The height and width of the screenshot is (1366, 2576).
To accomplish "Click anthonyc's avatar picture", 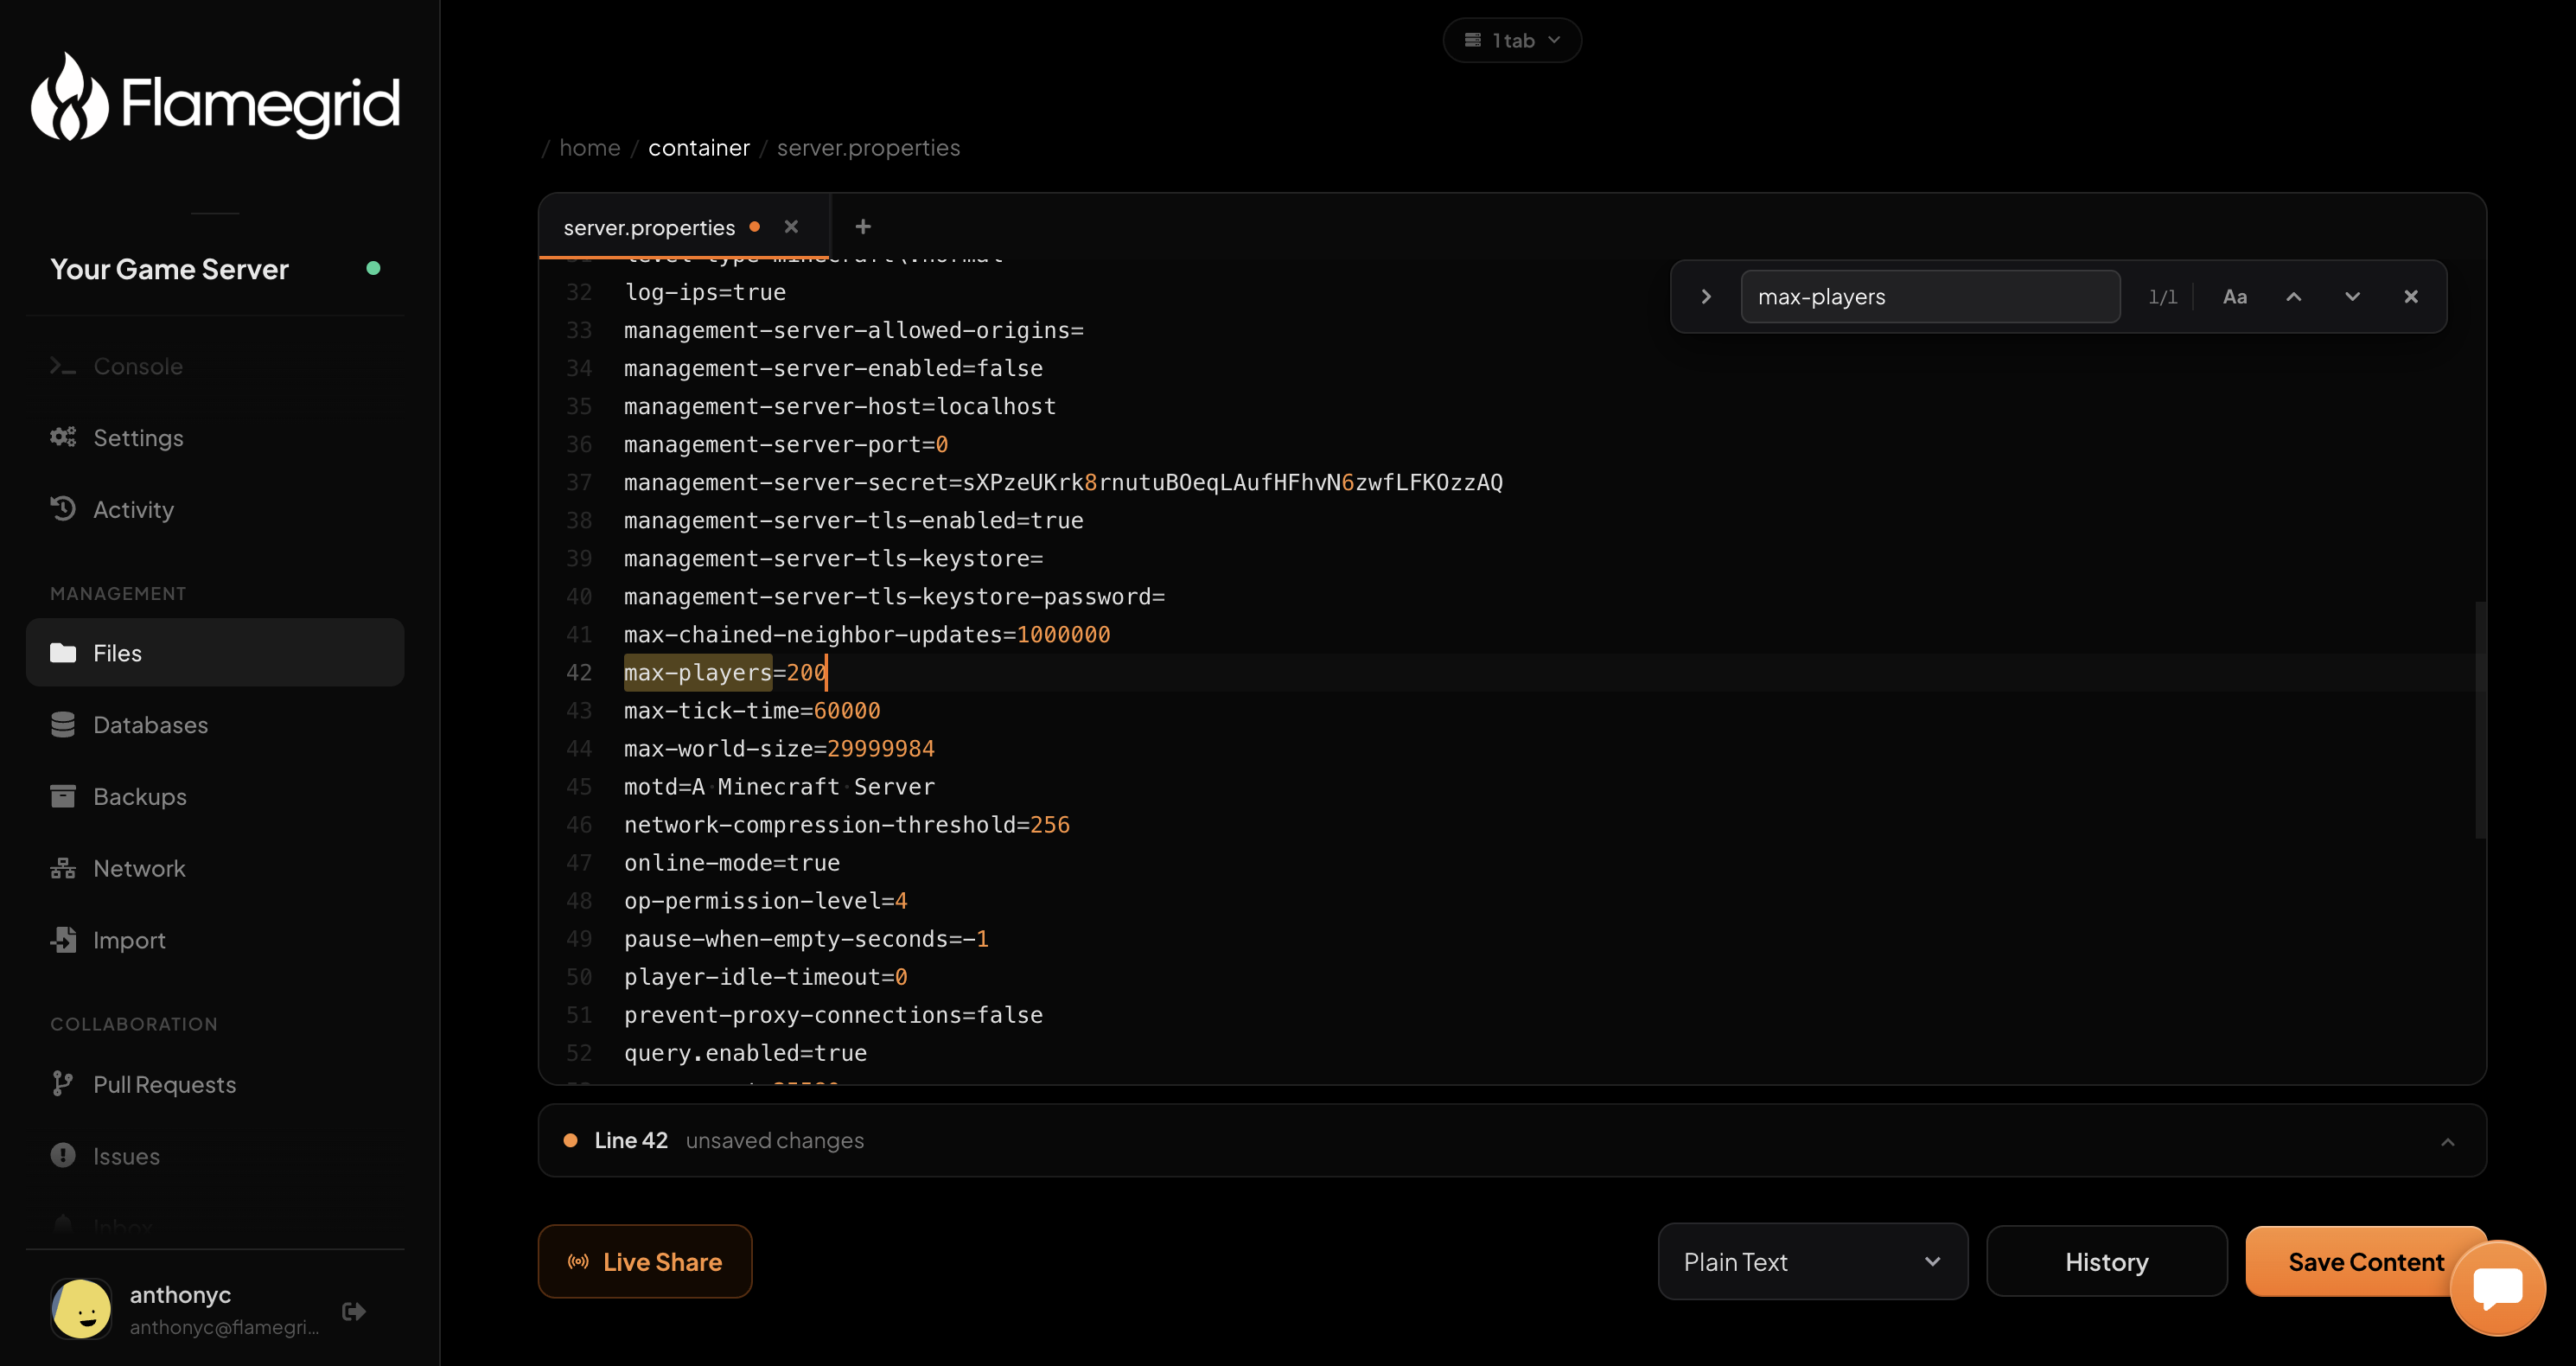I will 81,1309.
